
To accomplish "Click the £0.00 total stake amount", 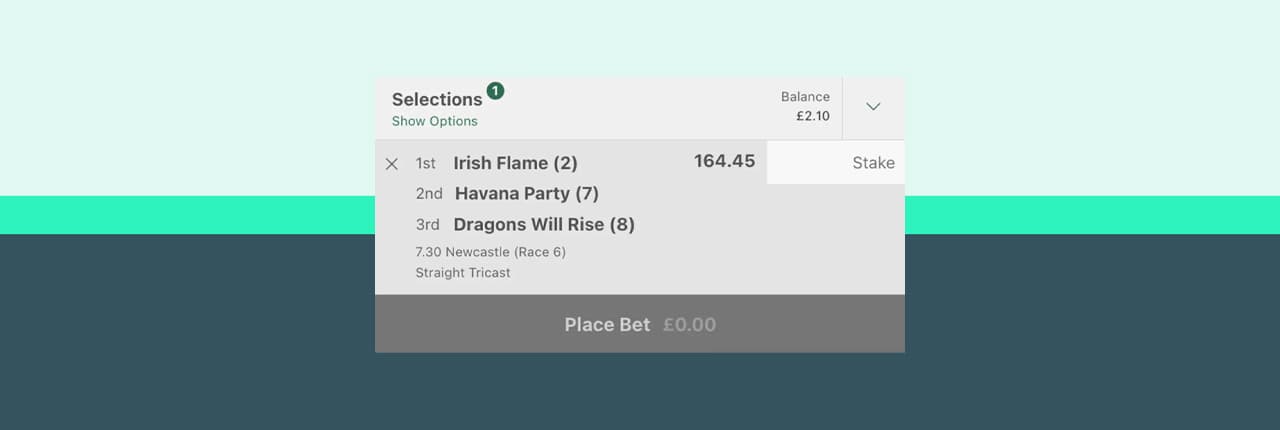I will click(689, 324).
